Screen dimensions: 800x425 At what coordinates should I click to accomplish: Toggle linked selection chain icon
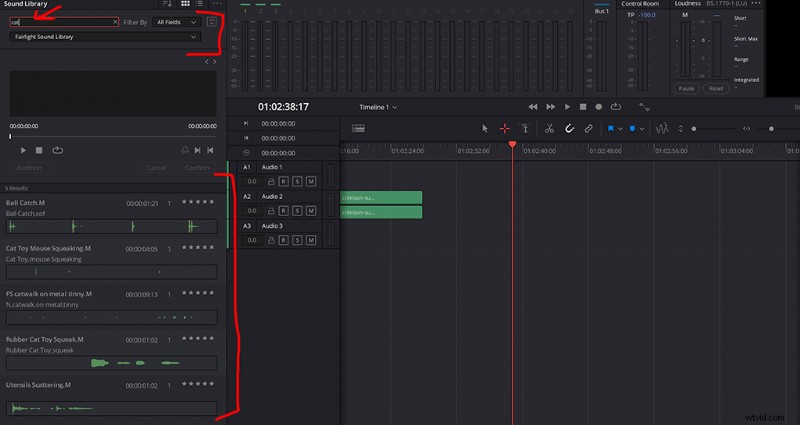tap(588, 129)
